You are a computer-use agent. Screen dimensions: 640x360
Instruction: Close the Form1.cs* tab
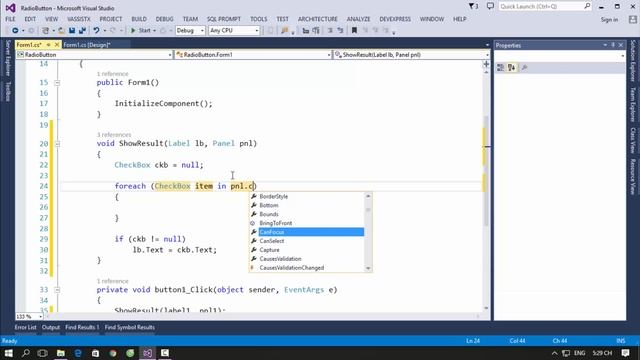click(57, 45)
